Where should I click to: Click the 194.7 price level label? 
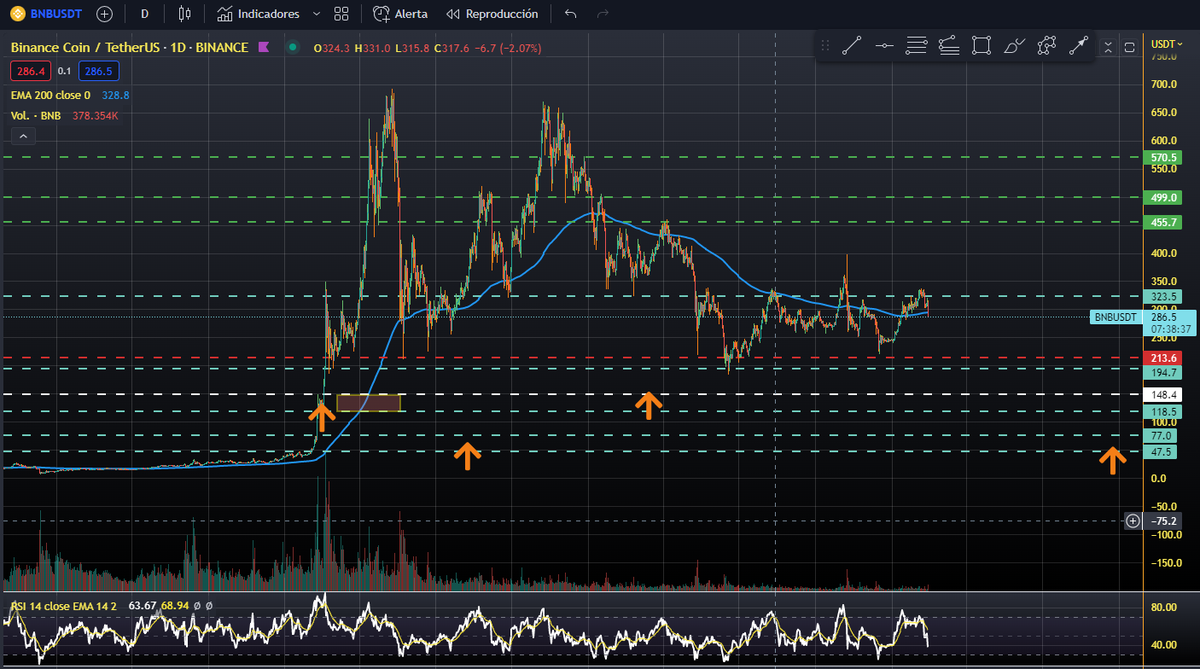coord(1164,372)
